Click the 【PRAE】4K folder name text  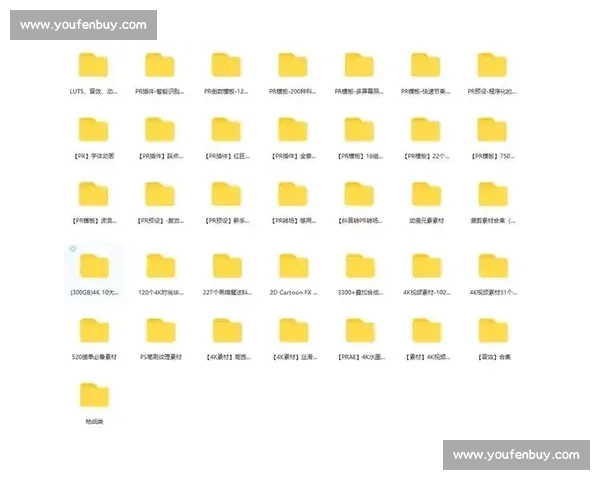(360, 356)
